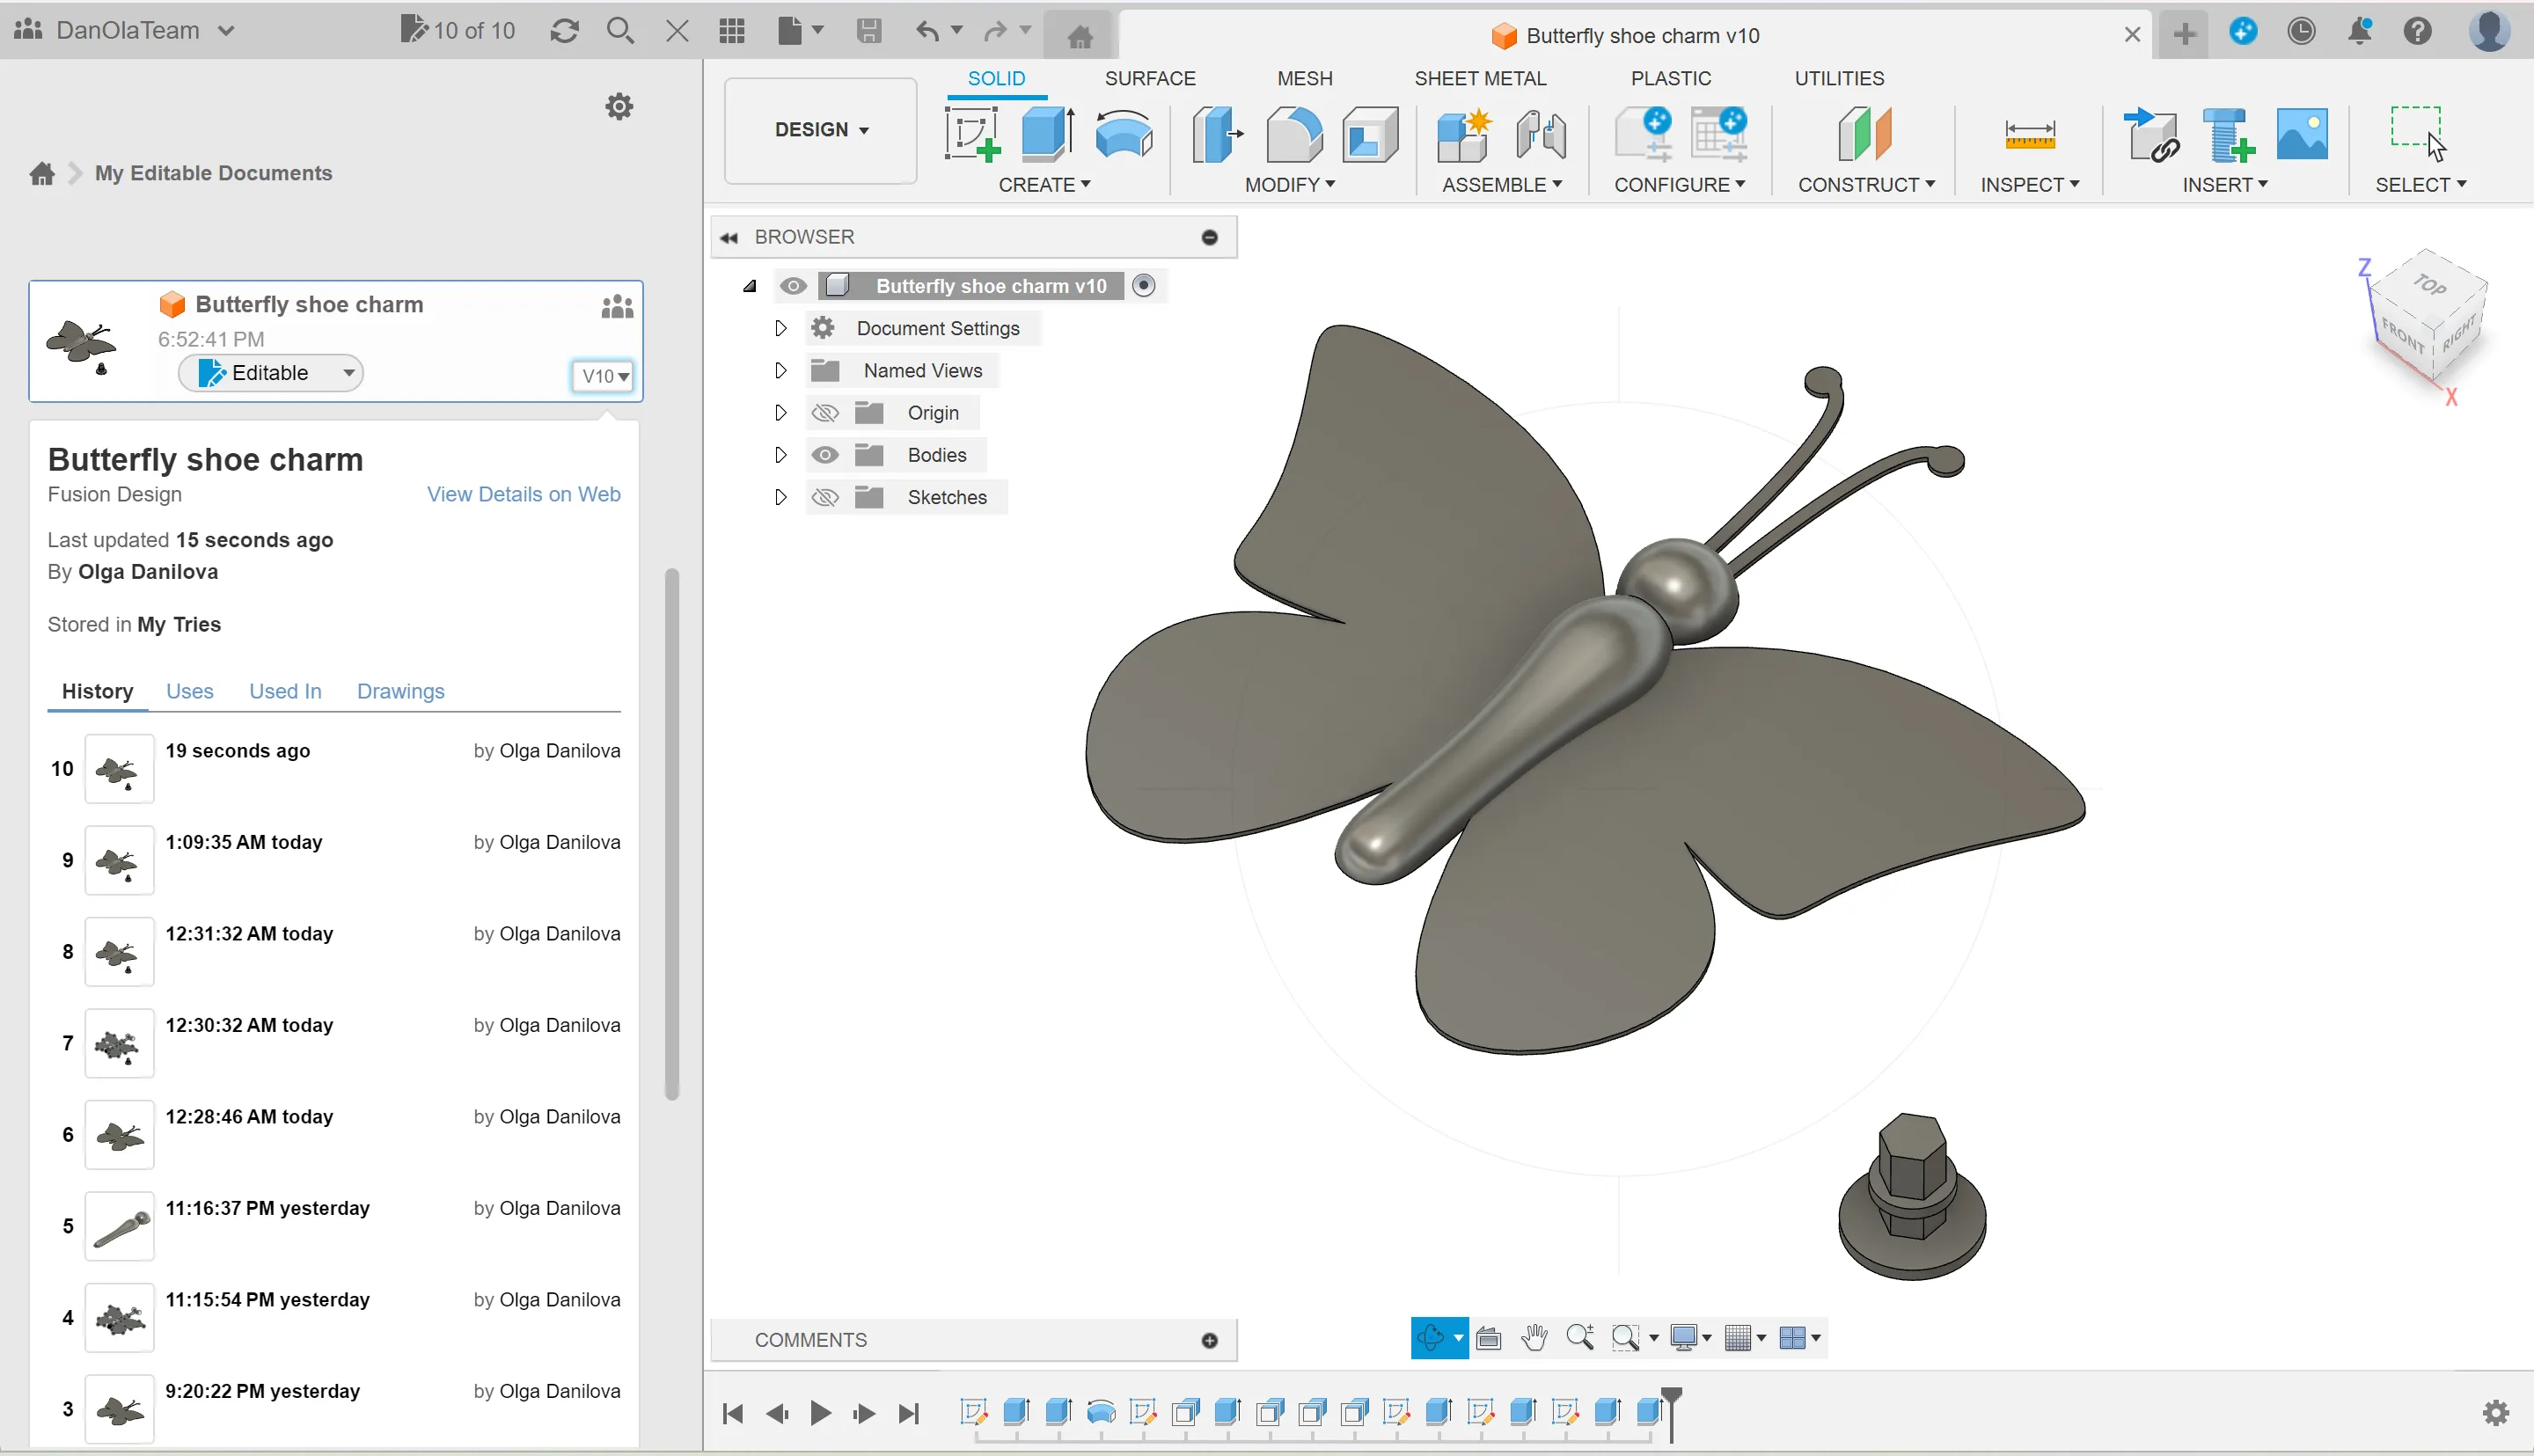Select the Measure tool icon
Image resolution: width=2534 pixels, height=1456 pixels.
(x=2029, y=134)
